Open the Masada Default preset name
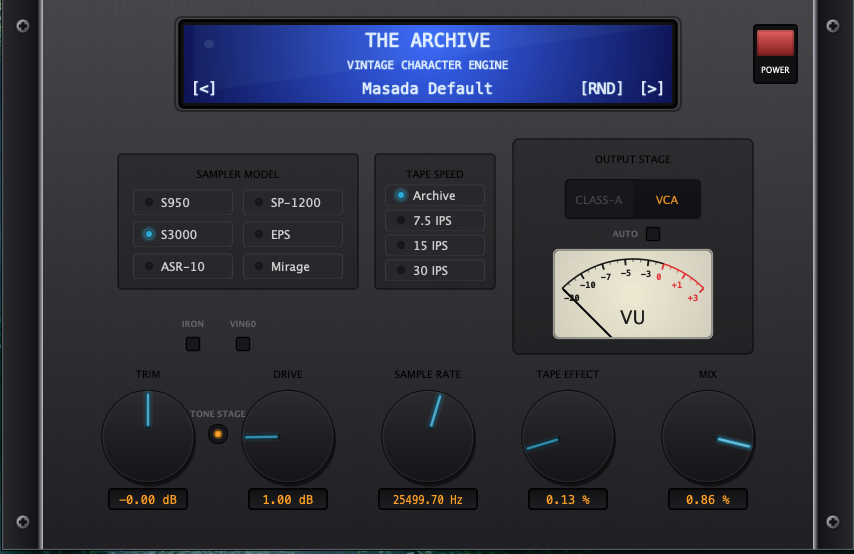The image size is (854, 554). pyautogui.click(x=427, y=88)
